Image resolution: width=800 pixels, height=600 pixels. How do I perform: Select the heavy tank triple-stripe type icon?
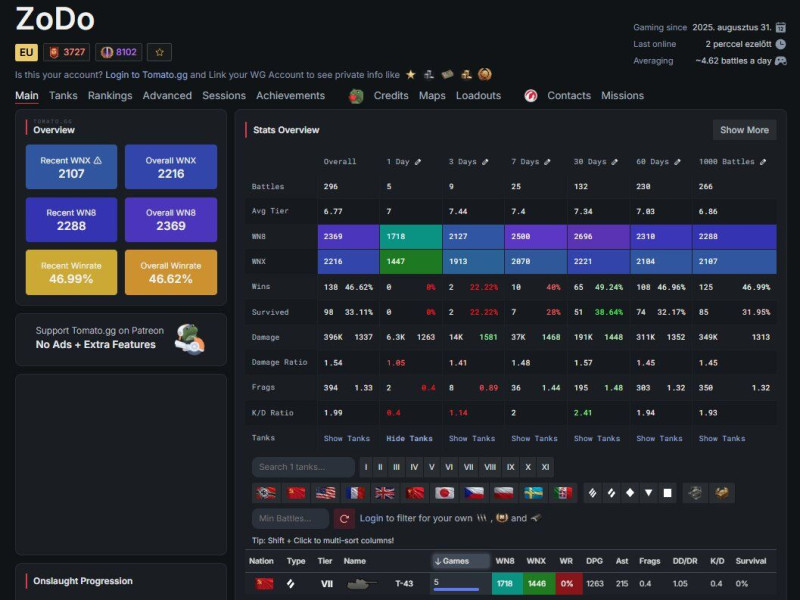[592, 493]
